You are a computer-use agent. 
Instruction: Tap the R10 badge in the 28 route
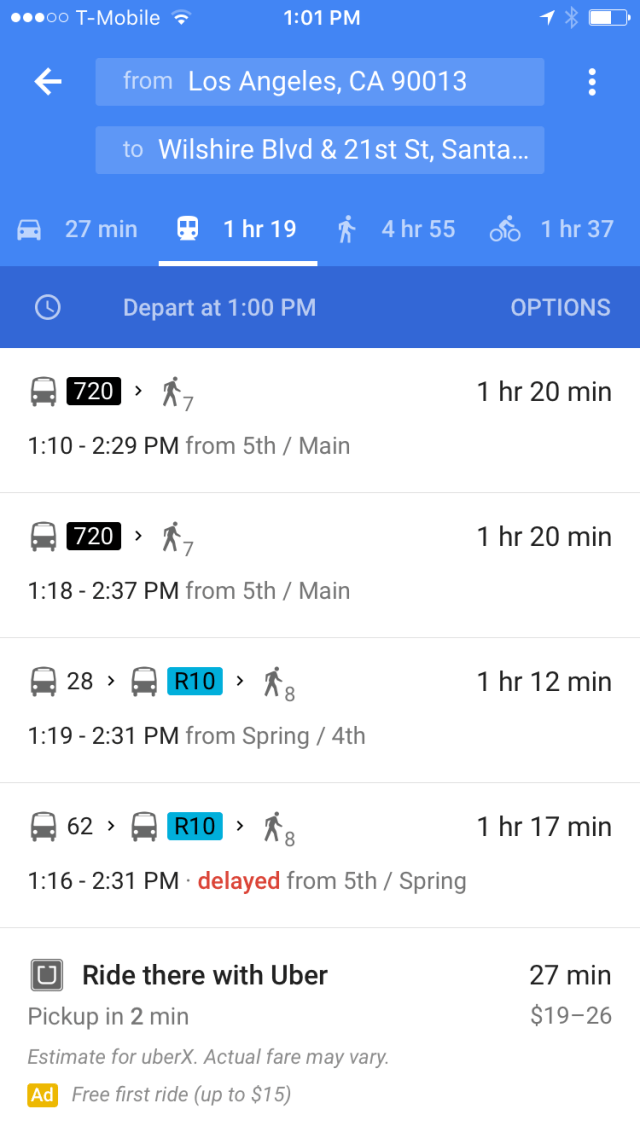point(194,682)
